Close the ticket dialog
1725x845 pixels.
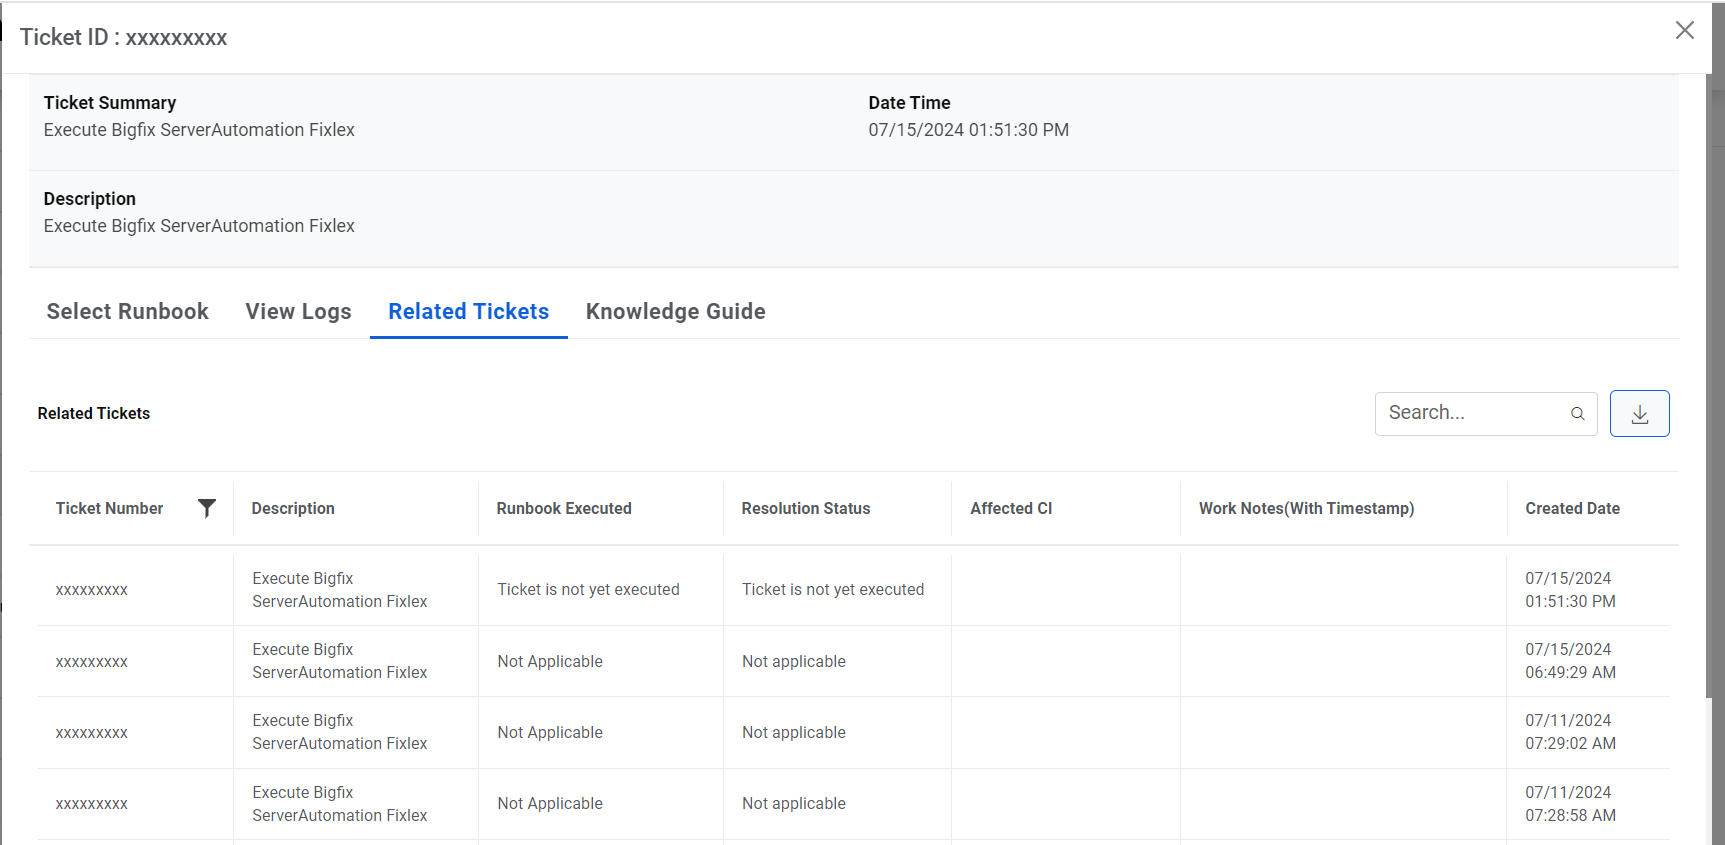tap(1684, 31)
